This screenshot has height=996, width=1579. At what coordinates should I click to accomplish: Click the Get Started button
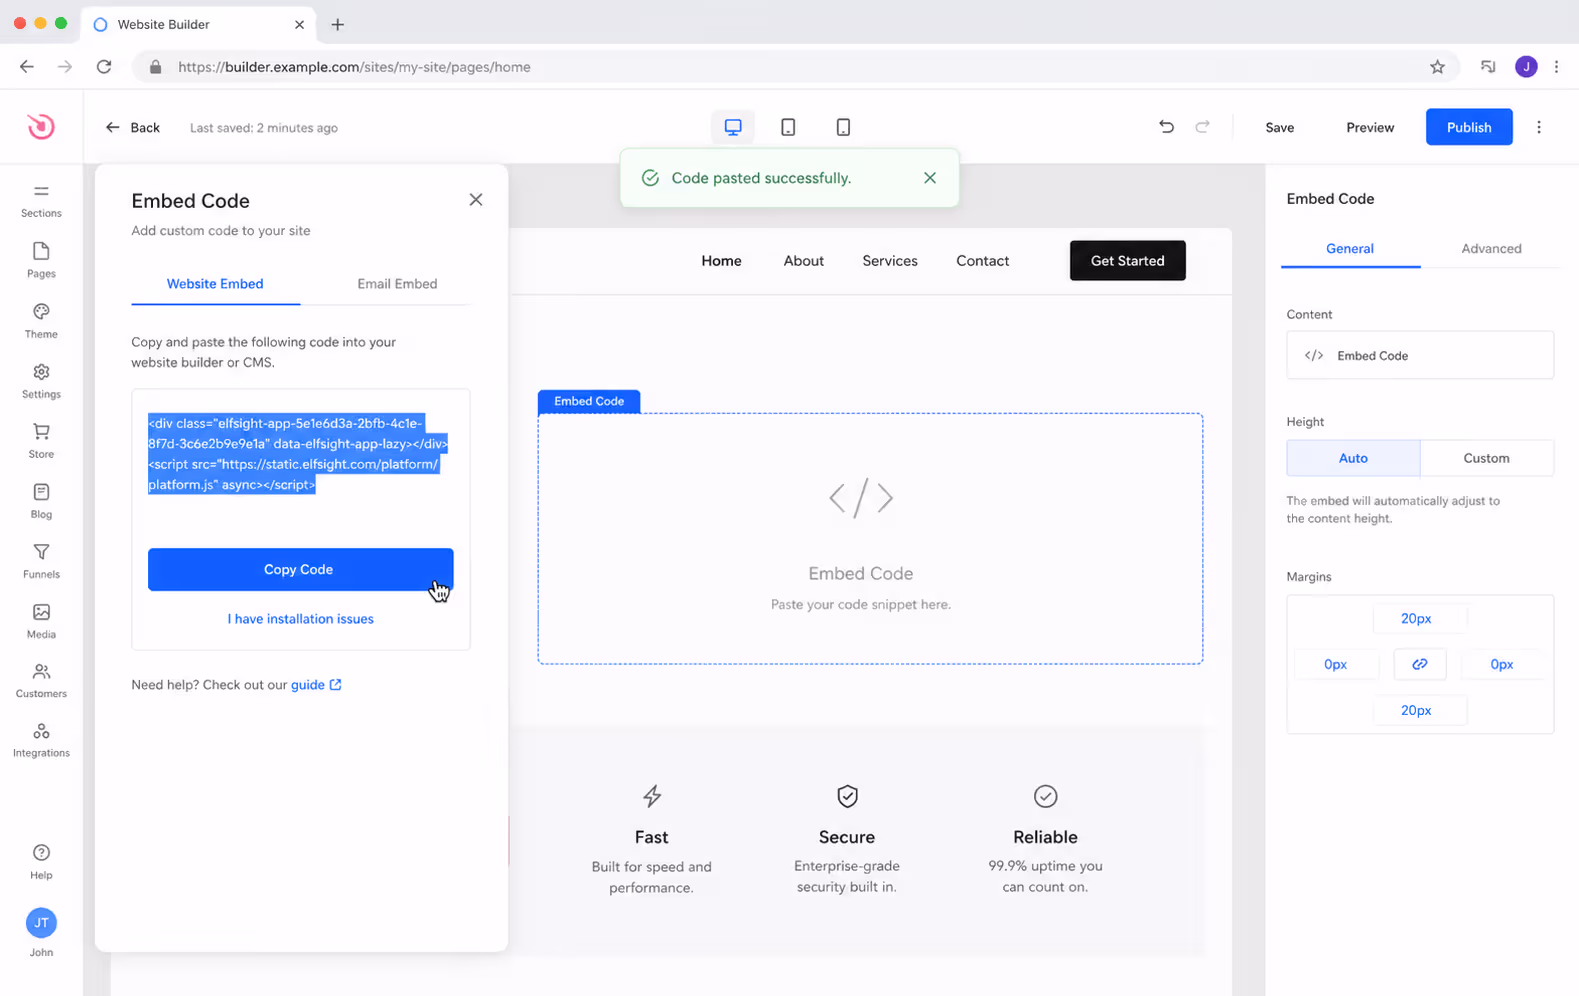pyautogui.click(x=1127, y=261)
